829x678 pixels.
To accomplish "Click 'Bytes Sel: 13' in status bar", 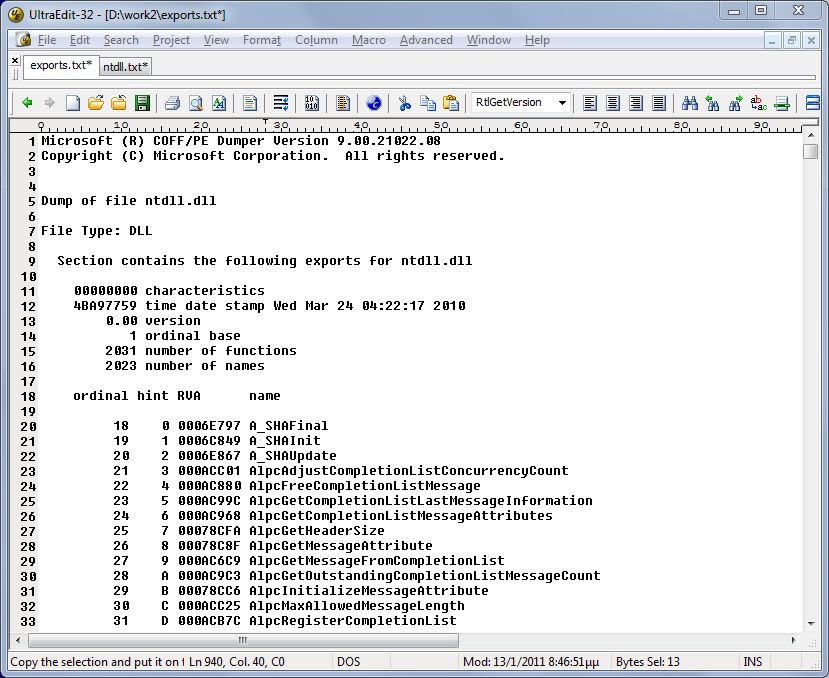I will click(648, 662).
